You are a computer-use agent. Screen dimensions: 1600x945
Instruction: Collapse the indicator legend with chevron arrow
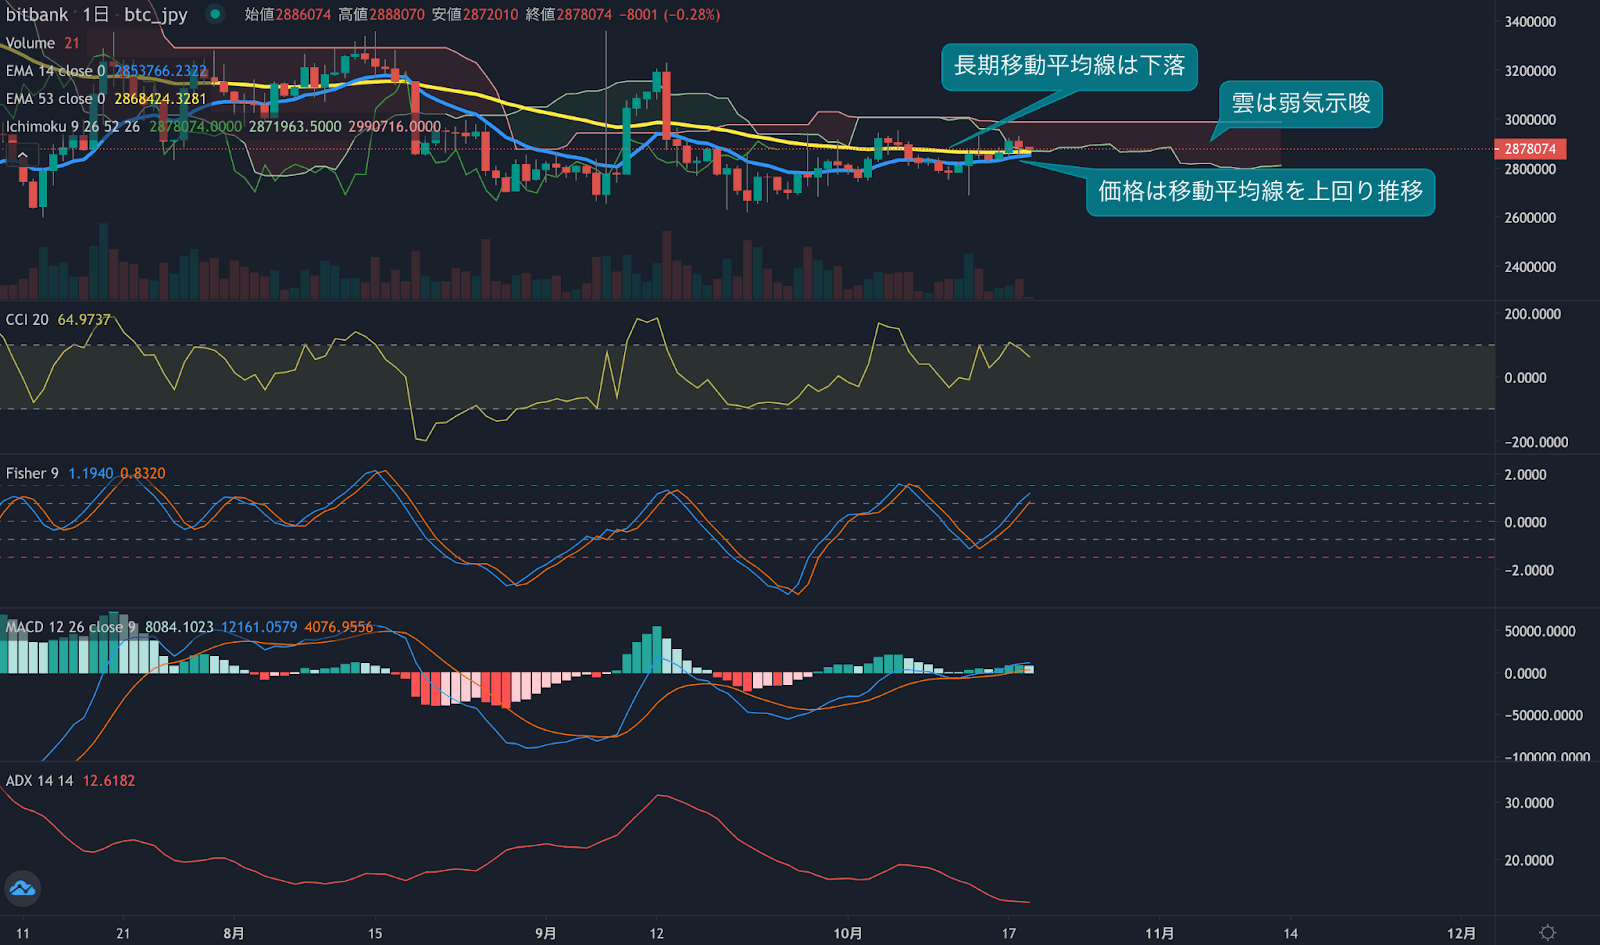pyautogui.click(x=22, y=155)
